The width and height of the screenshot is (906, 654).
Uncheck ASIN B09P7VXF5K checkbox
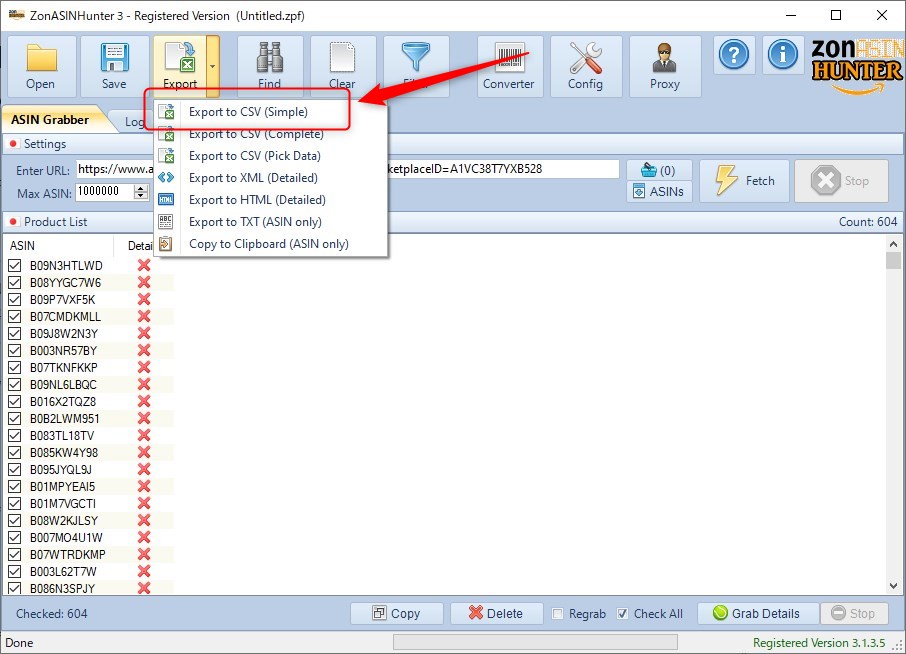coord(14,300)
